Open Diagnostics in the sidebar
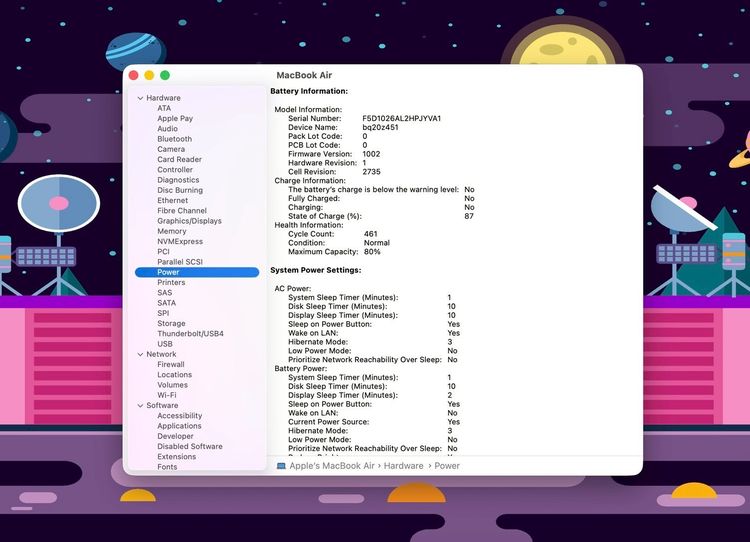 pos(178,180)
